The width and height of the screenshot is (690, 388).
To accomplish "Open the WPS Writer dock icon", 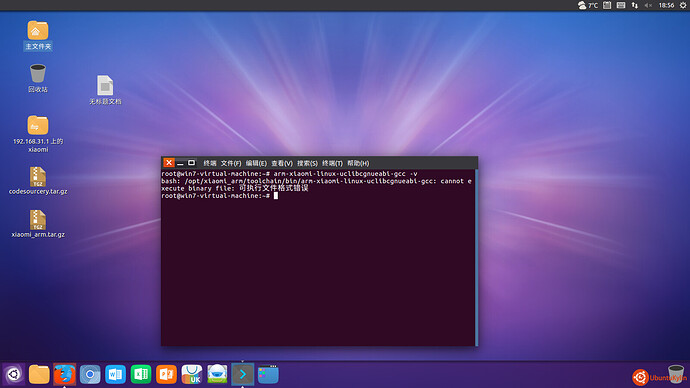I will (115, 374).
